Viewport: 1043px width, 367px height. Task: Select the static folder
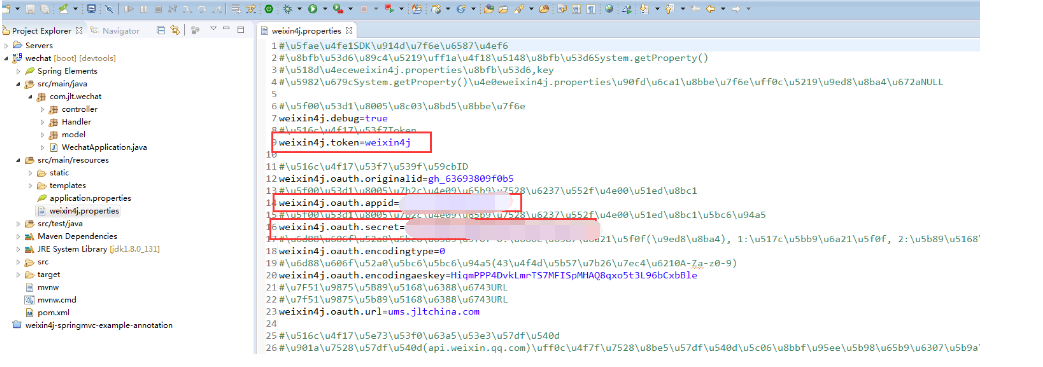point(53,173)
